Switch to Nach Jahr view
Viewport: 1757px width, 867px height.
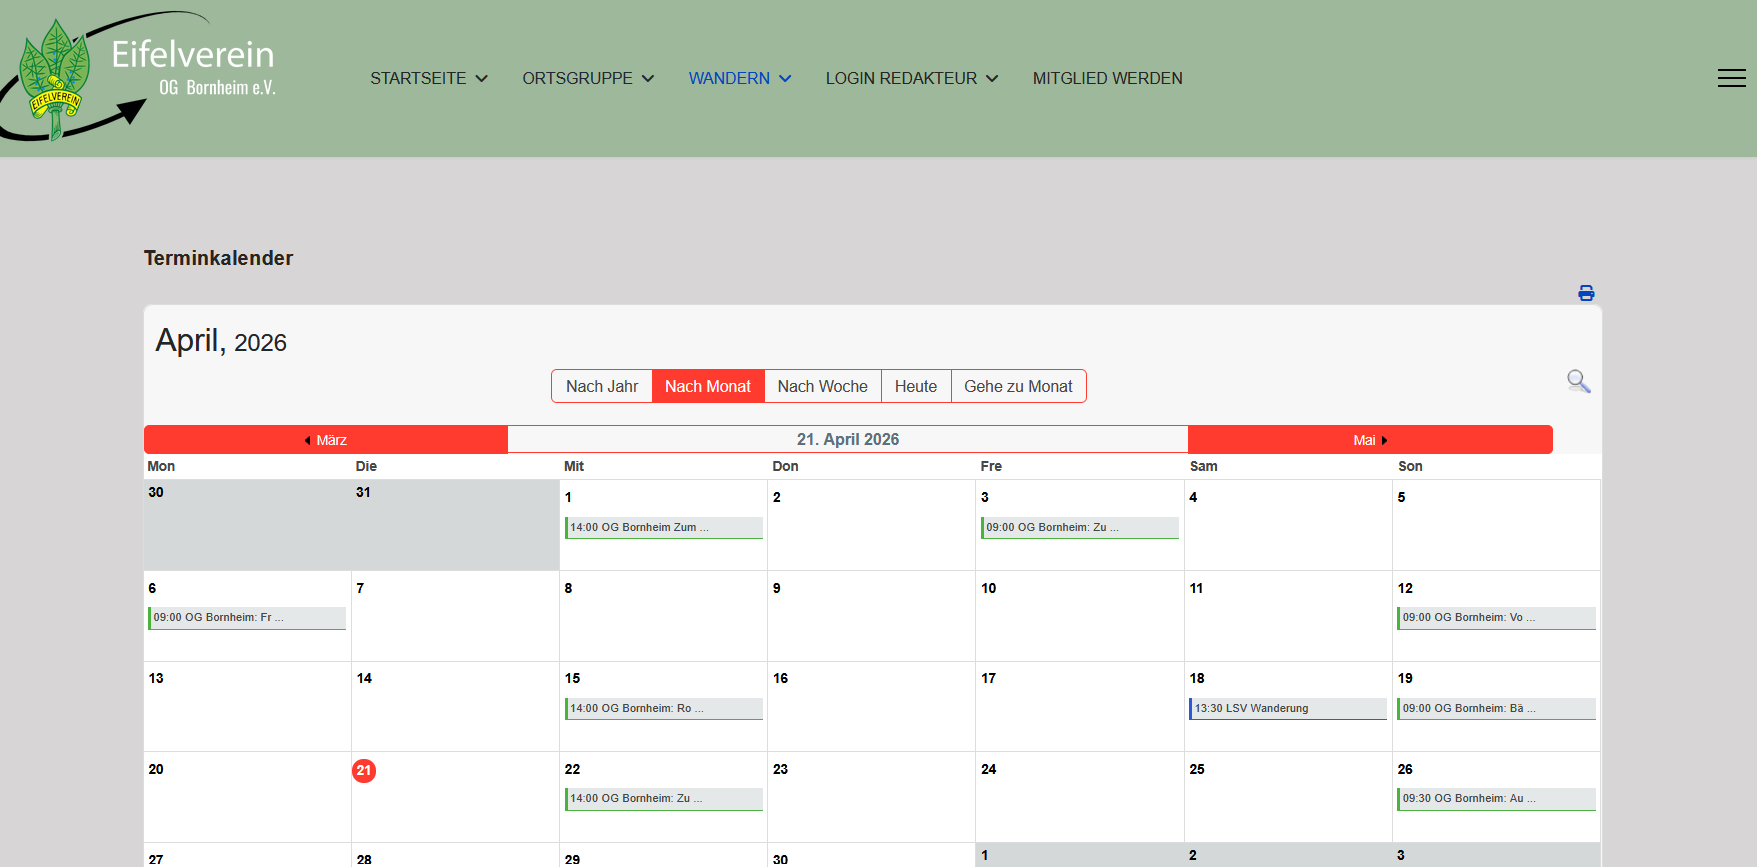602,387
